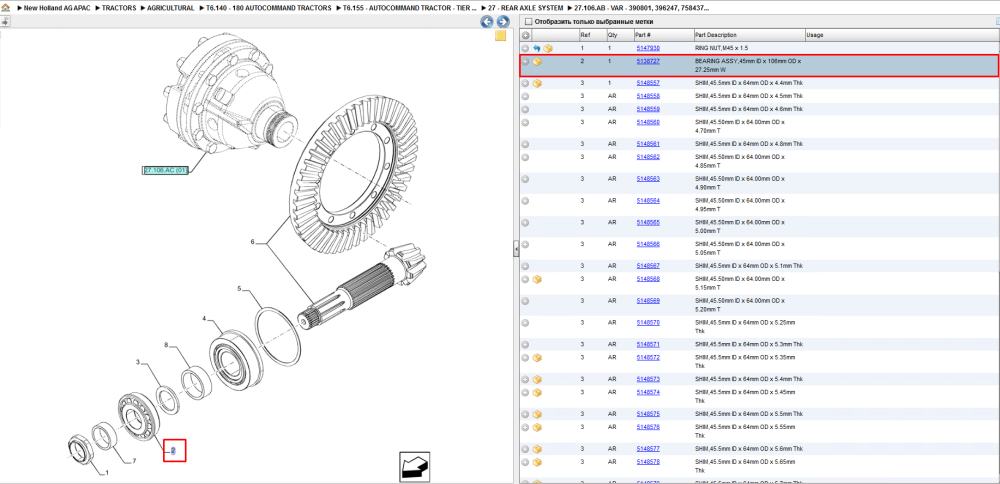Toggle grey selector circle for part 5148560
The width and height of the screenshot is (1000, 484).
click(x=526, y=122)
